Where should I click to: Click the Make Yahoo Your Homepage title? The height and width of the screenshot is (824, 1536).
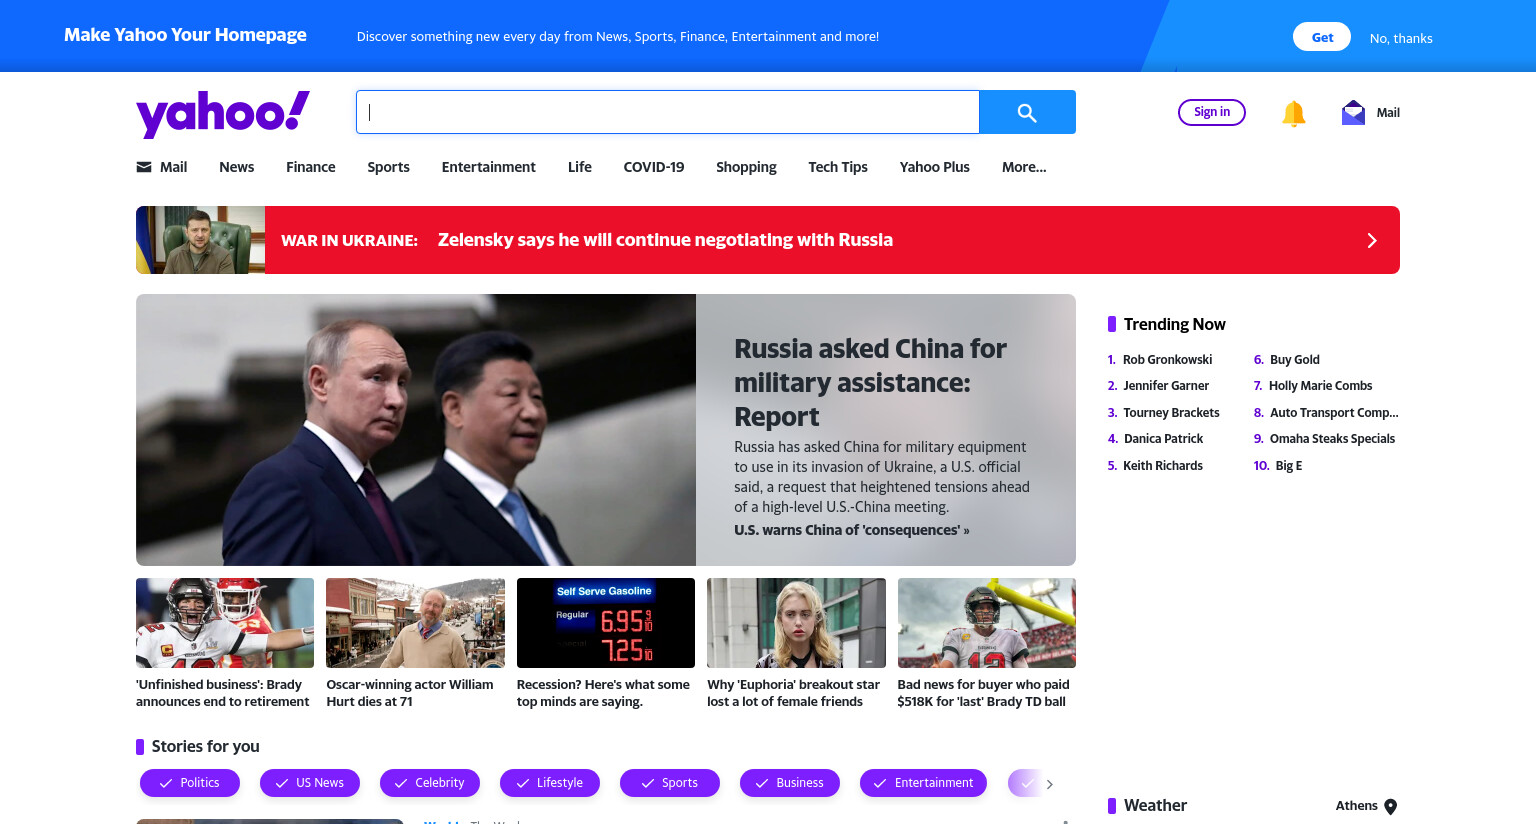tap(185, 35)
